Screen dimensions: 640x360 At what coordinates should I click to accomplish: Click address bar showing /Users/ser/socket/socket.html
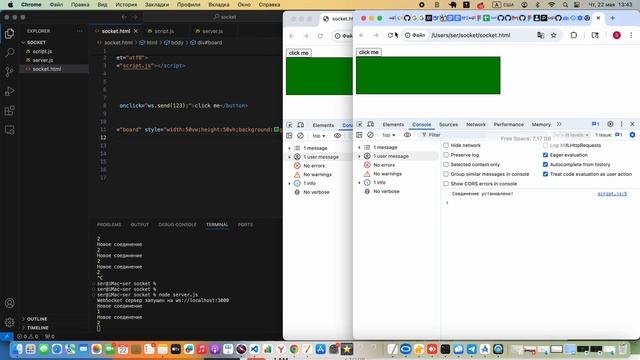click(471, 36)
